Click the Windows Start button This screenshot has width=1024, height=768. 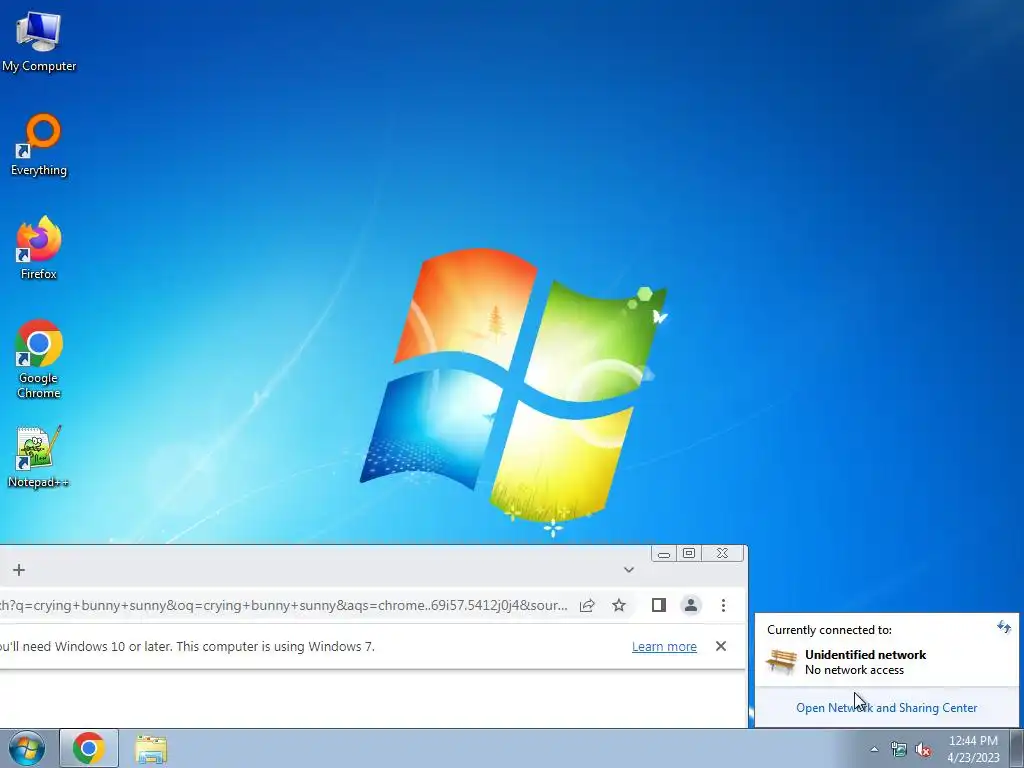[26, 748]
